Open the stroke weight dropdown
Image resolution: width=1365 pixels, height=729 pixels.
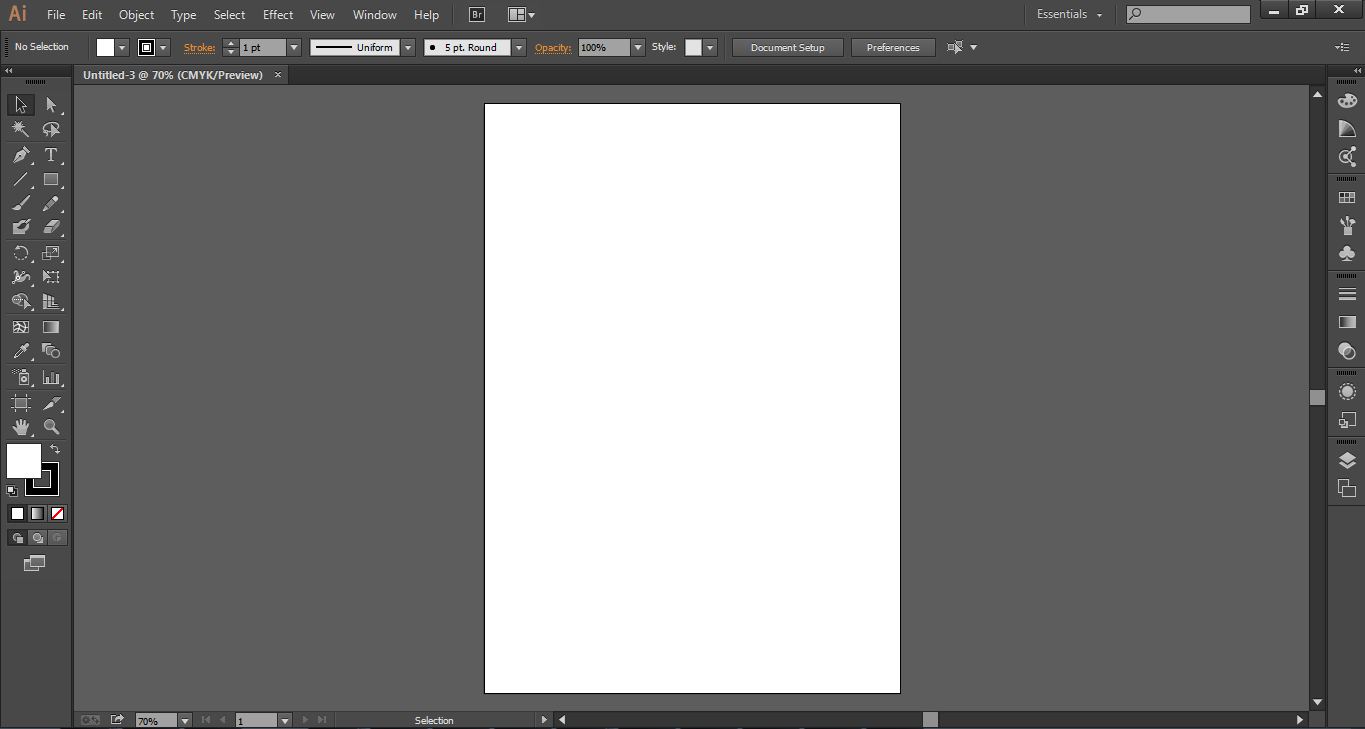pos(293,47)
